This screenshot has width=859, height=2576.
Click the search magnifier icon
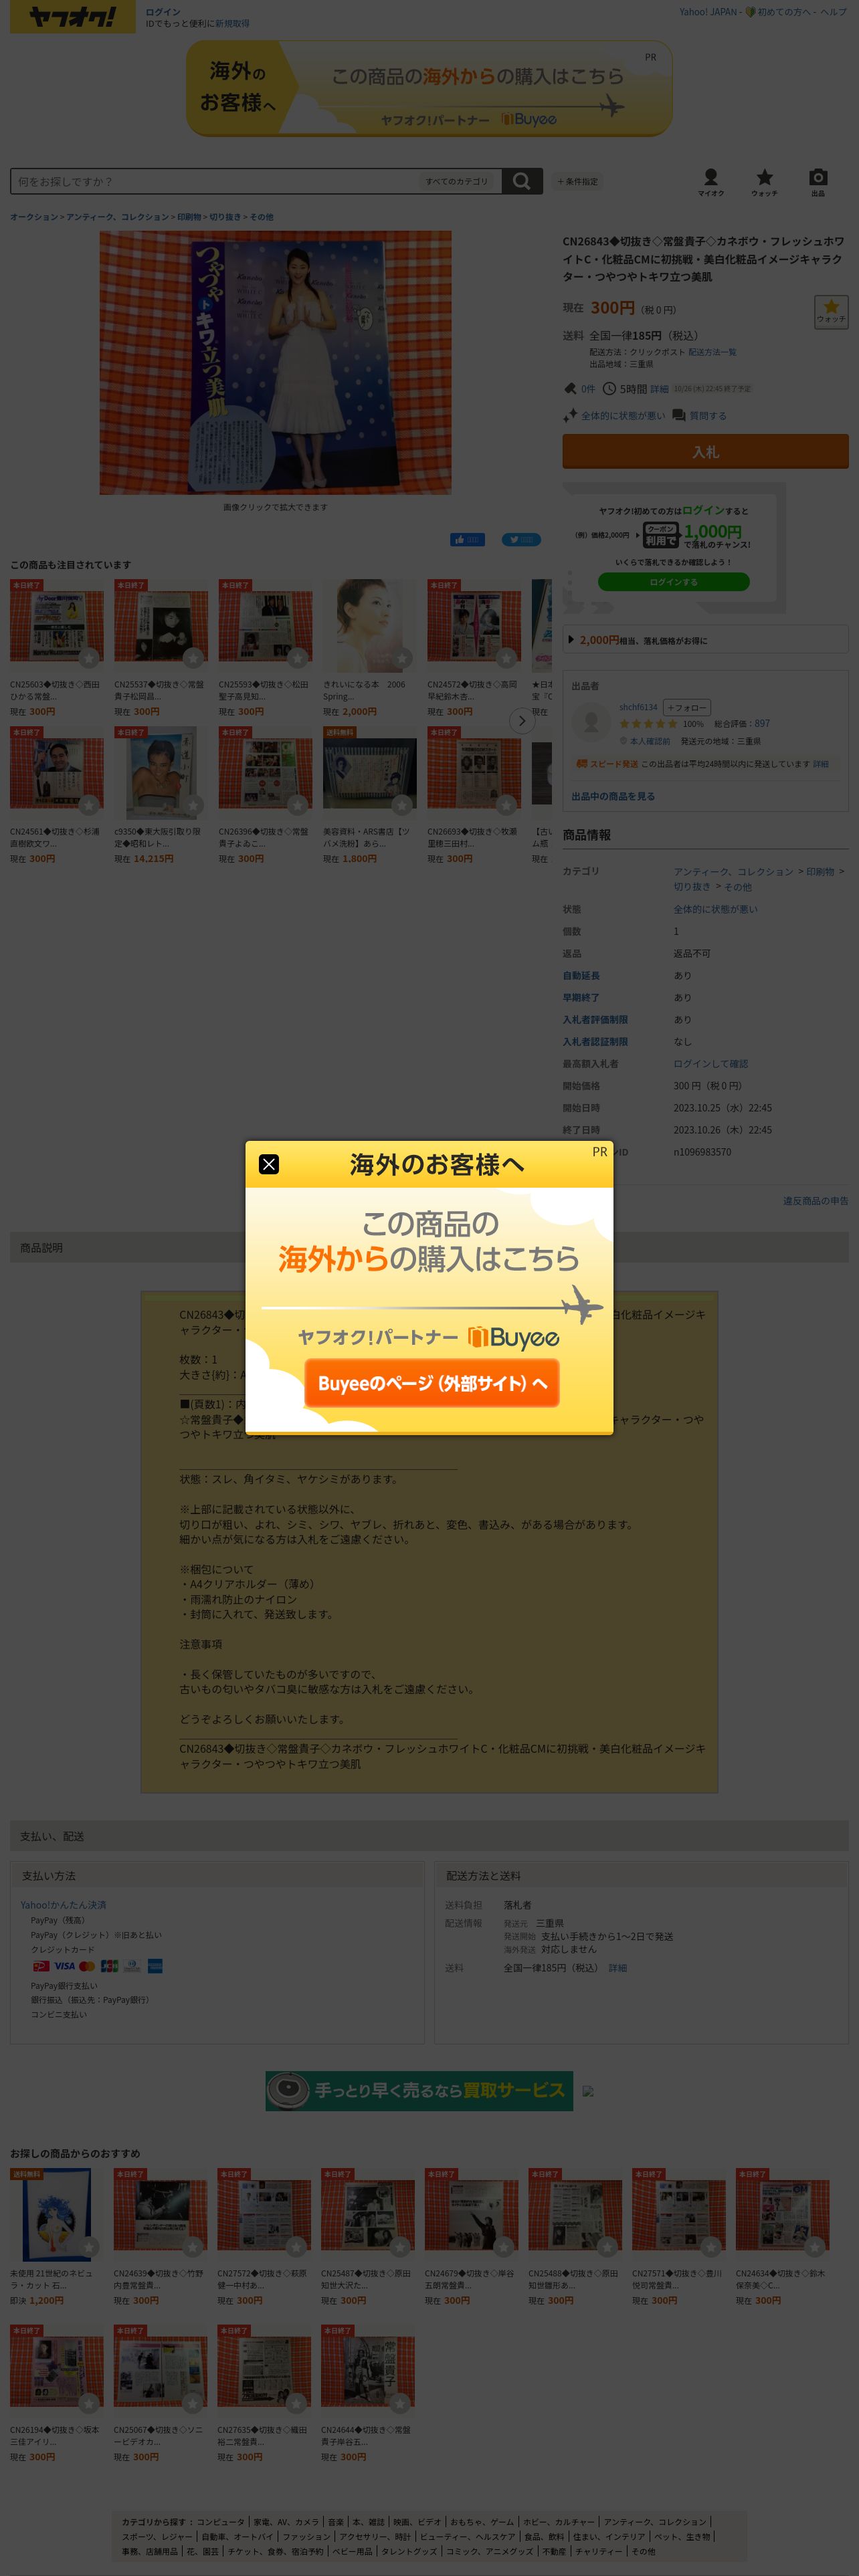[x=521, y=181]
